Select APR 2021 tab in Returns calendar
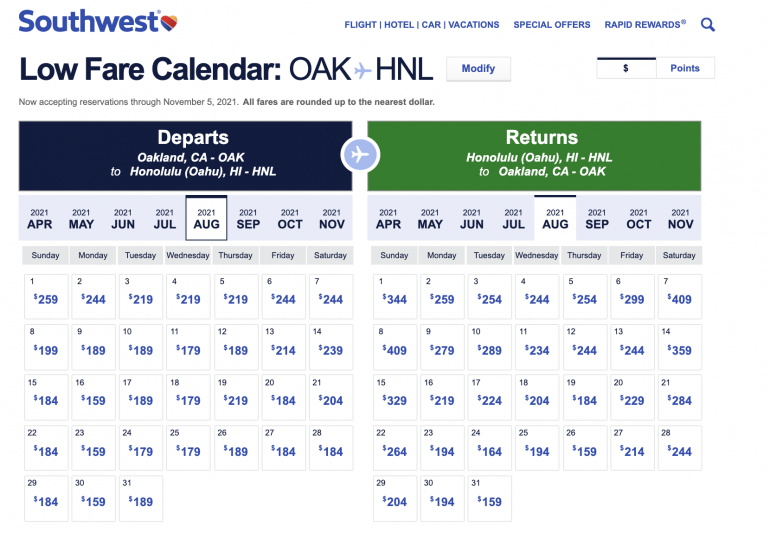 point(388,218)
